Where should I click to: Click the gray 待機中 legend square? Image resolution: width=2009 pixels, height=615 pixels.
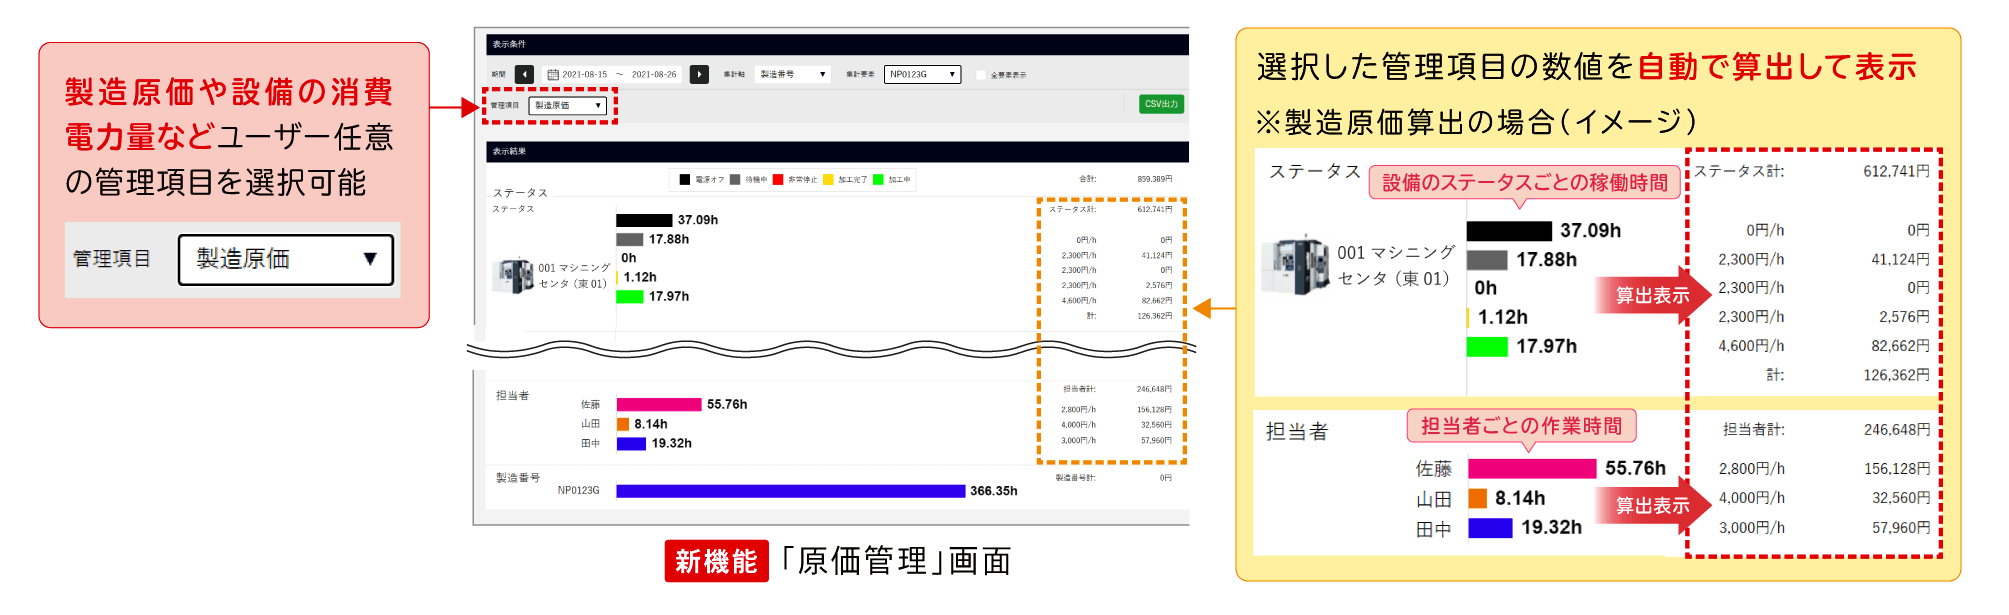pyautogui.click(x=735, y=180)
